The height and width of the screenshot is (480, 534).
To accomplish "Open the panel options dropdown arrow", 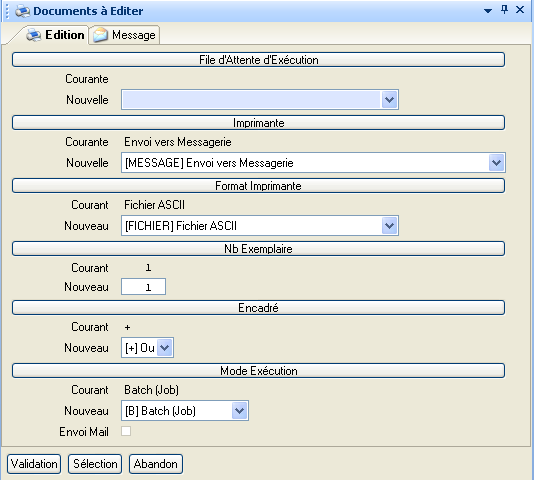I will [x=488, y=11].
